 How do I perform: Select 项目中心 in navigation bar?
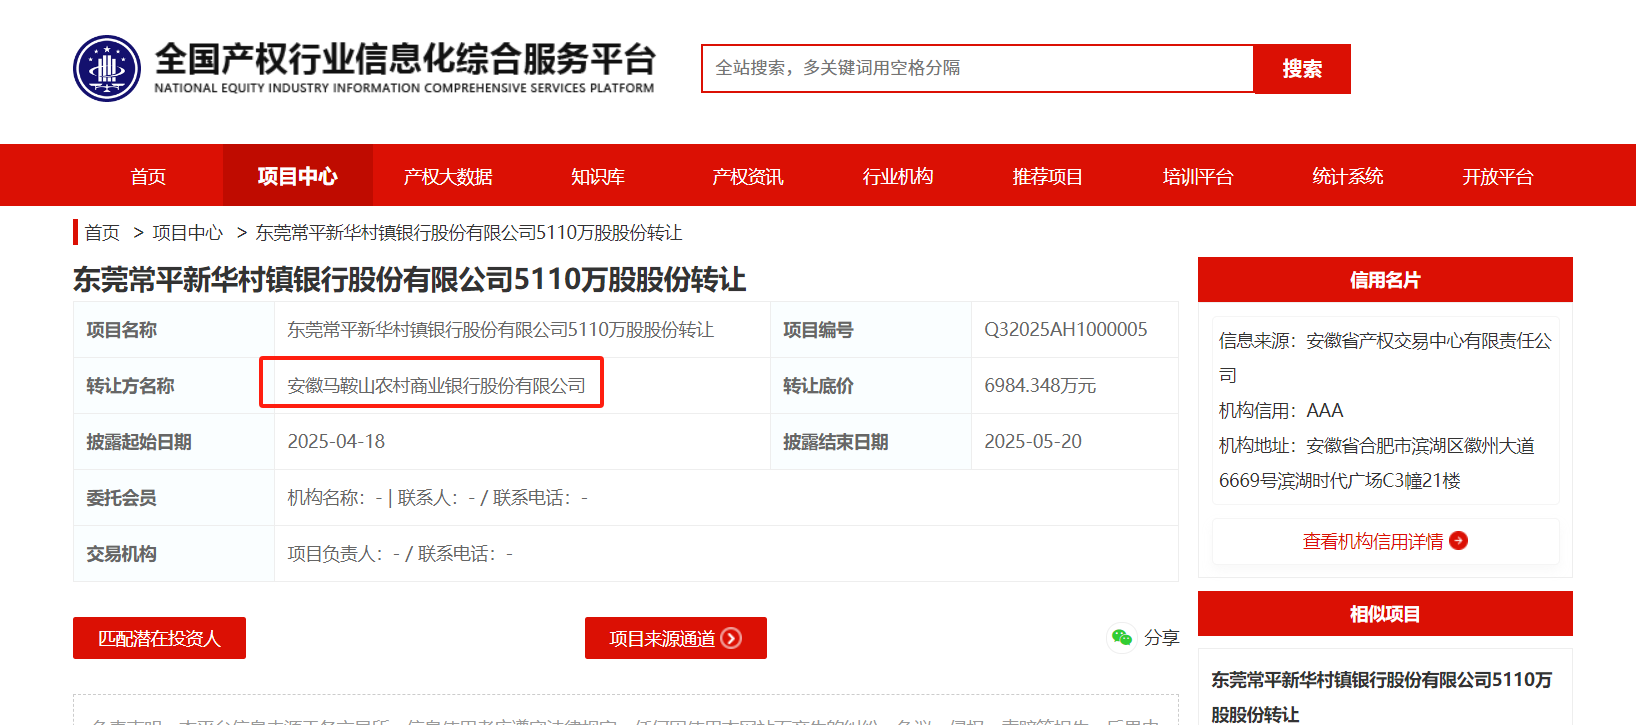coord(298,176)
